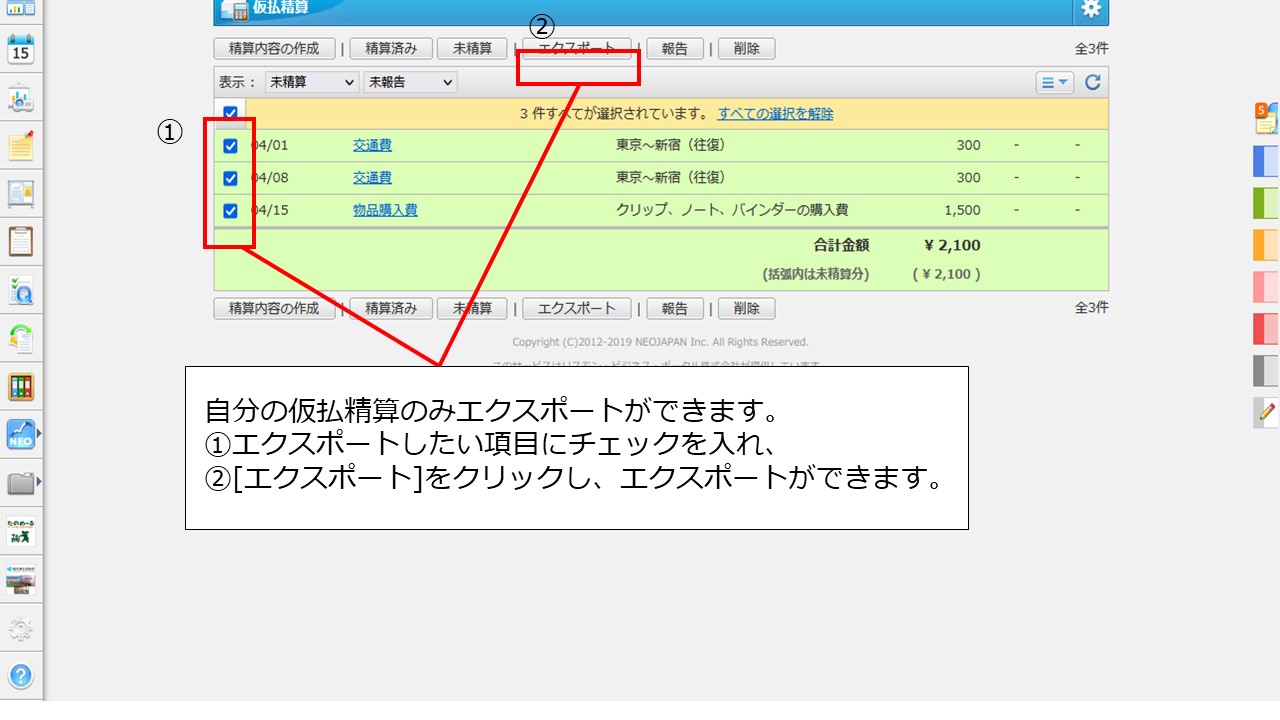Open the binder cabinet icon in sidebar

[21, 387]
